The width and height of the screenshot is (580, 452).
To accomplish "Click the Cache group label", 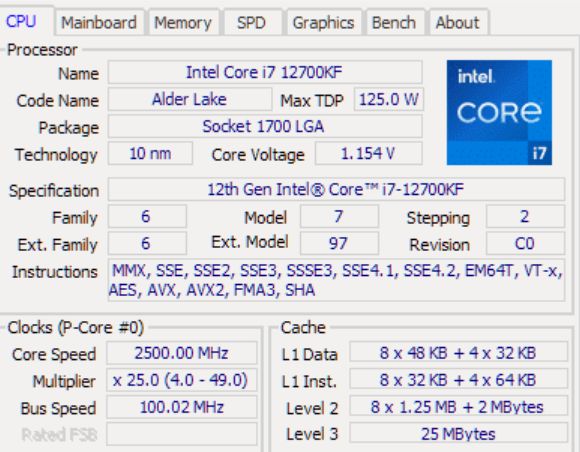I will [303, 327].
